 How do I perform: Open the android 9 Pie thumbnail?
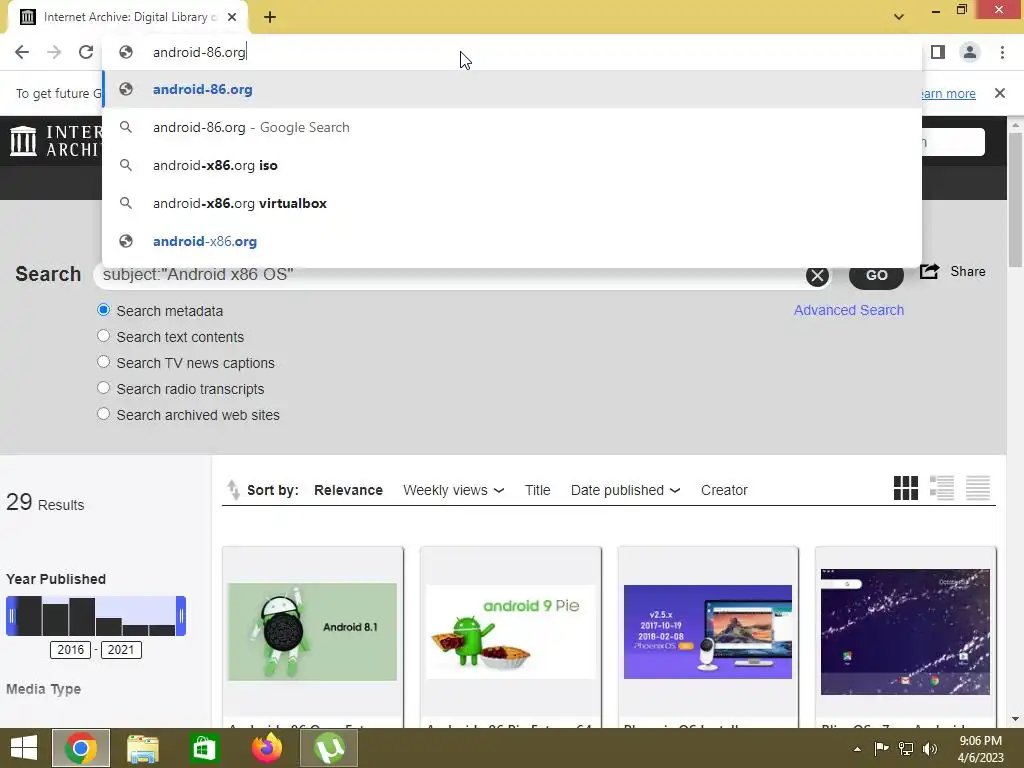point(511,632)
